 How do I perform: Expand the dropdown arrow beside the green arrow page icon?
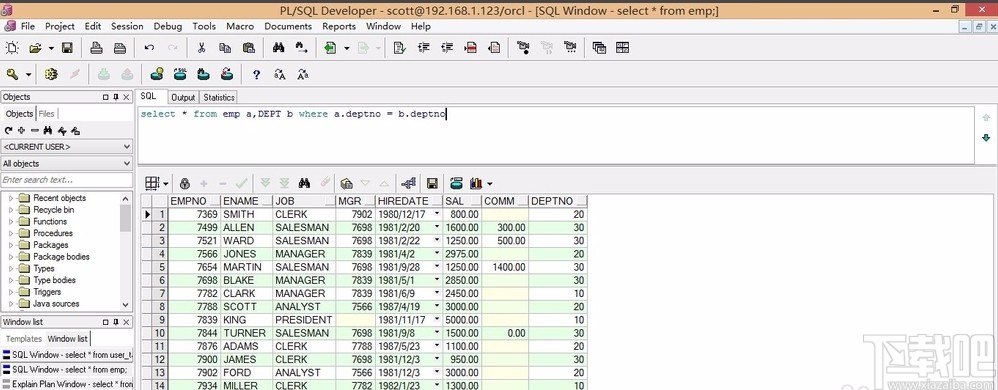[346, 48]
